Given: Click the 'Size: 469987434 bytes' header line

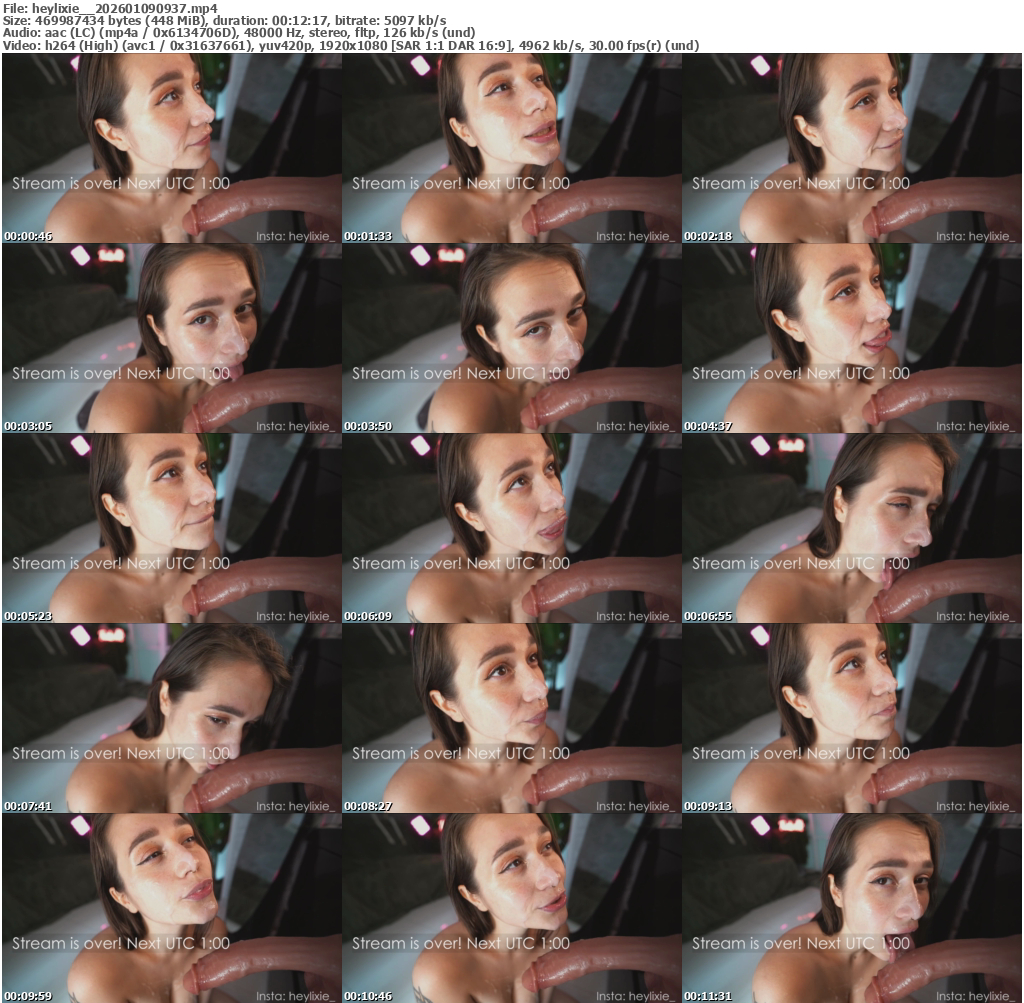Looking at the screenshot, I should [x=225, y=20].
